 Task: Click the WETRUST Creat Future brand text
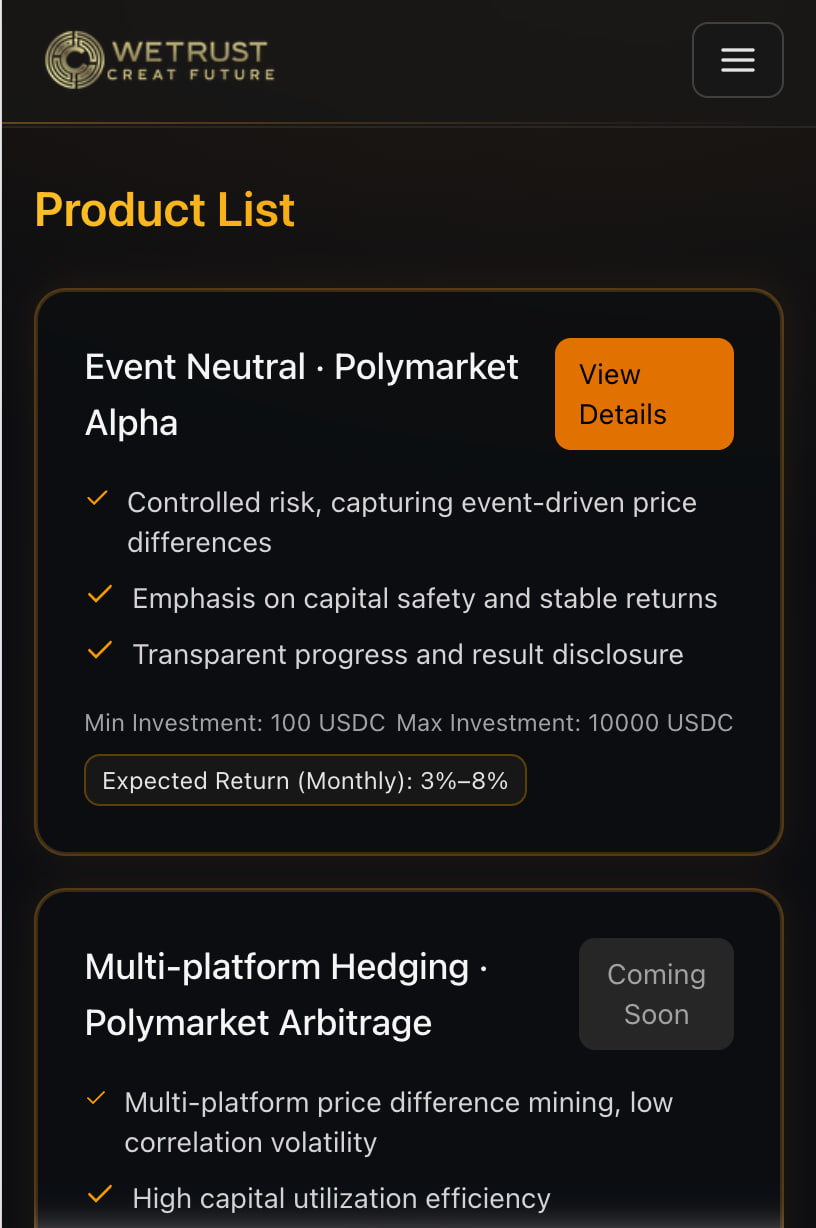[x=191, y=59]
